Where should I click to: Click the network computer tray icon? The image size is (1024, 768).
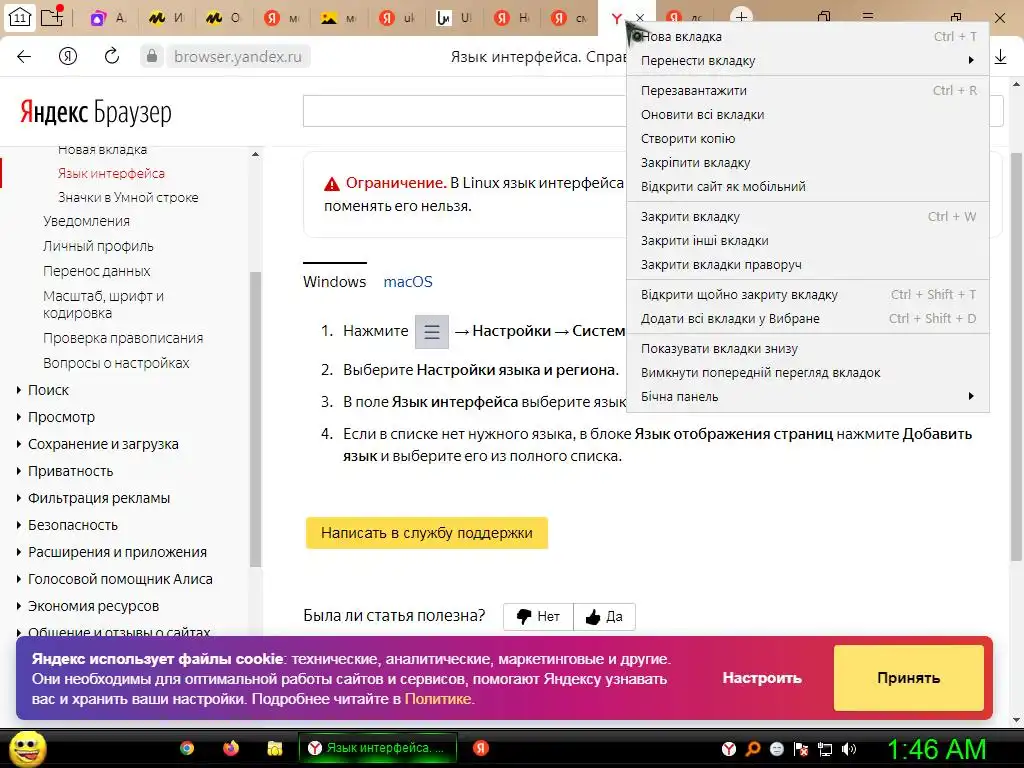click(825, 749)
